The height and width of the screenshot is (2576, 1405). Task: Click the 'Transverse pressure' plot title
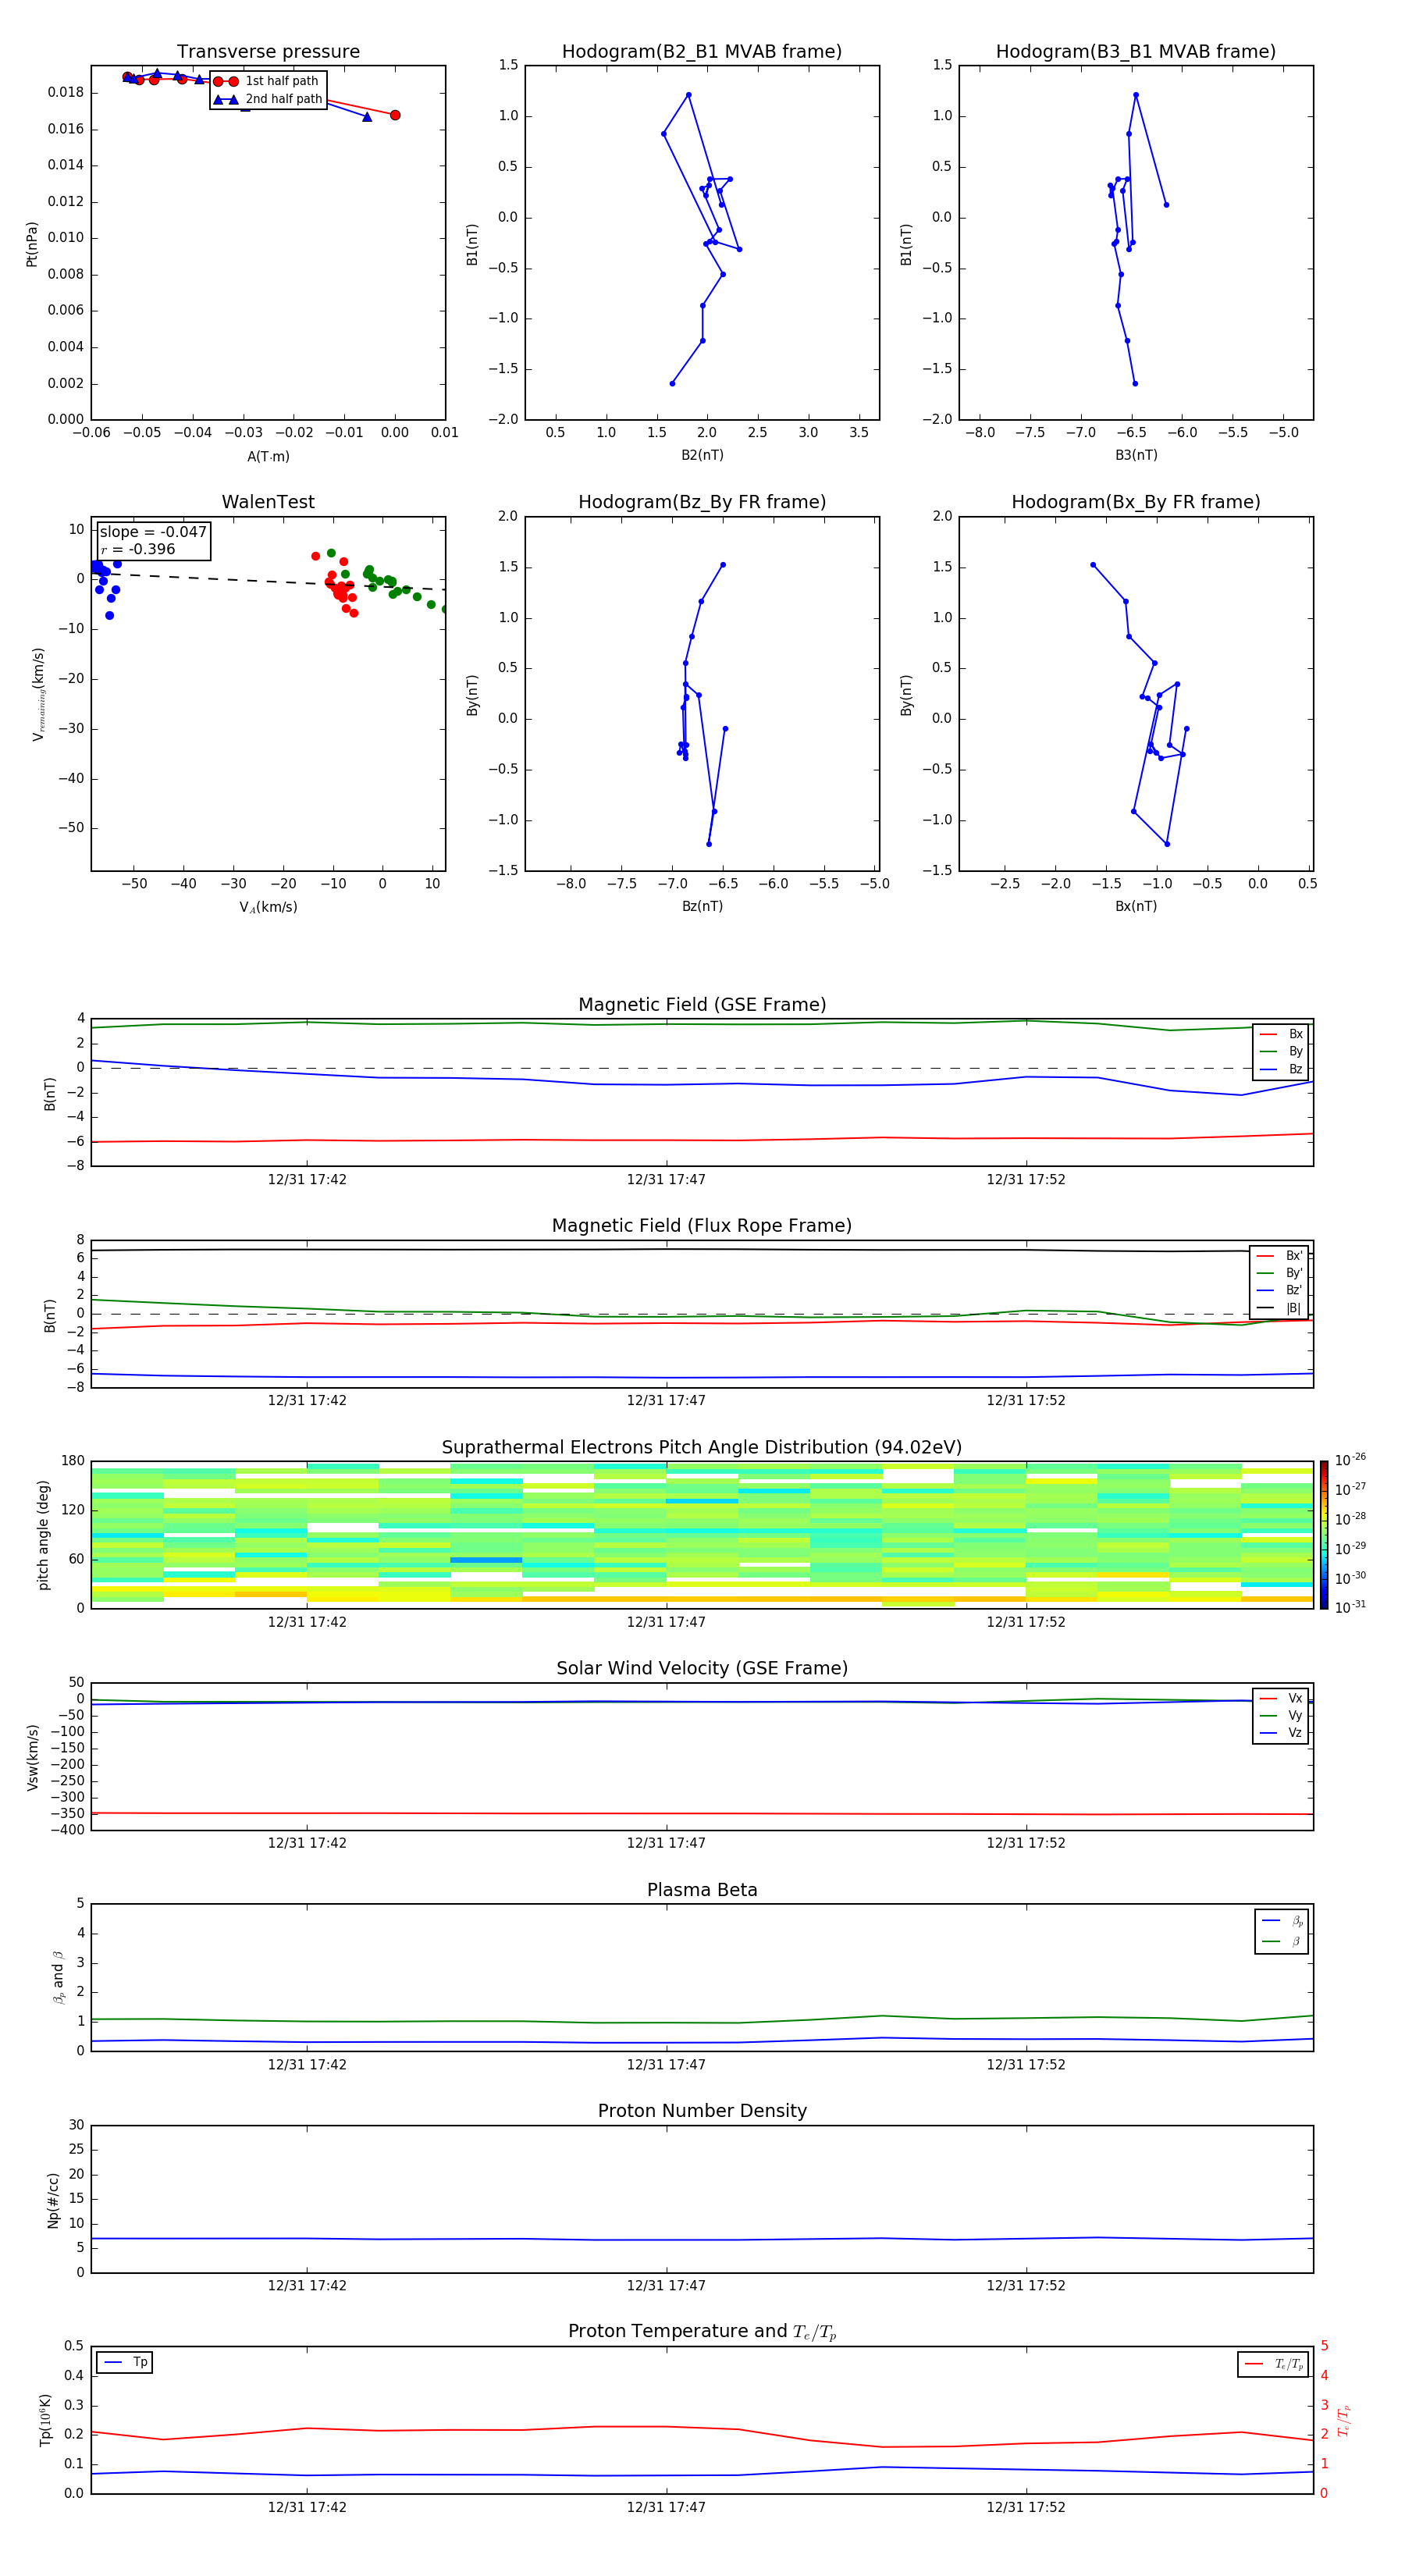268,52
